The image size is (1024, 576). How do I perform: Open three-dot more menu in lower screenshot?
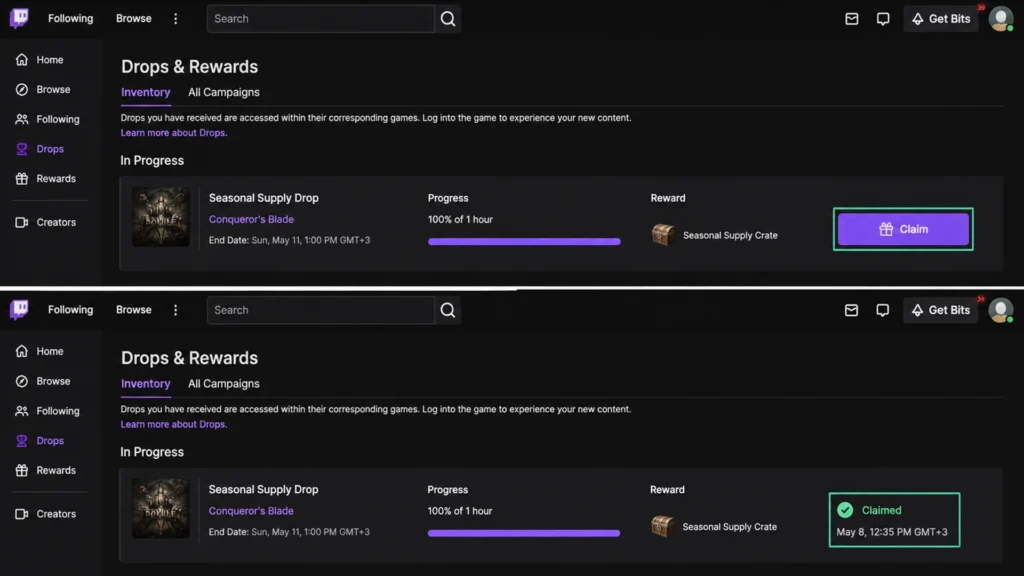click(175, 310)
